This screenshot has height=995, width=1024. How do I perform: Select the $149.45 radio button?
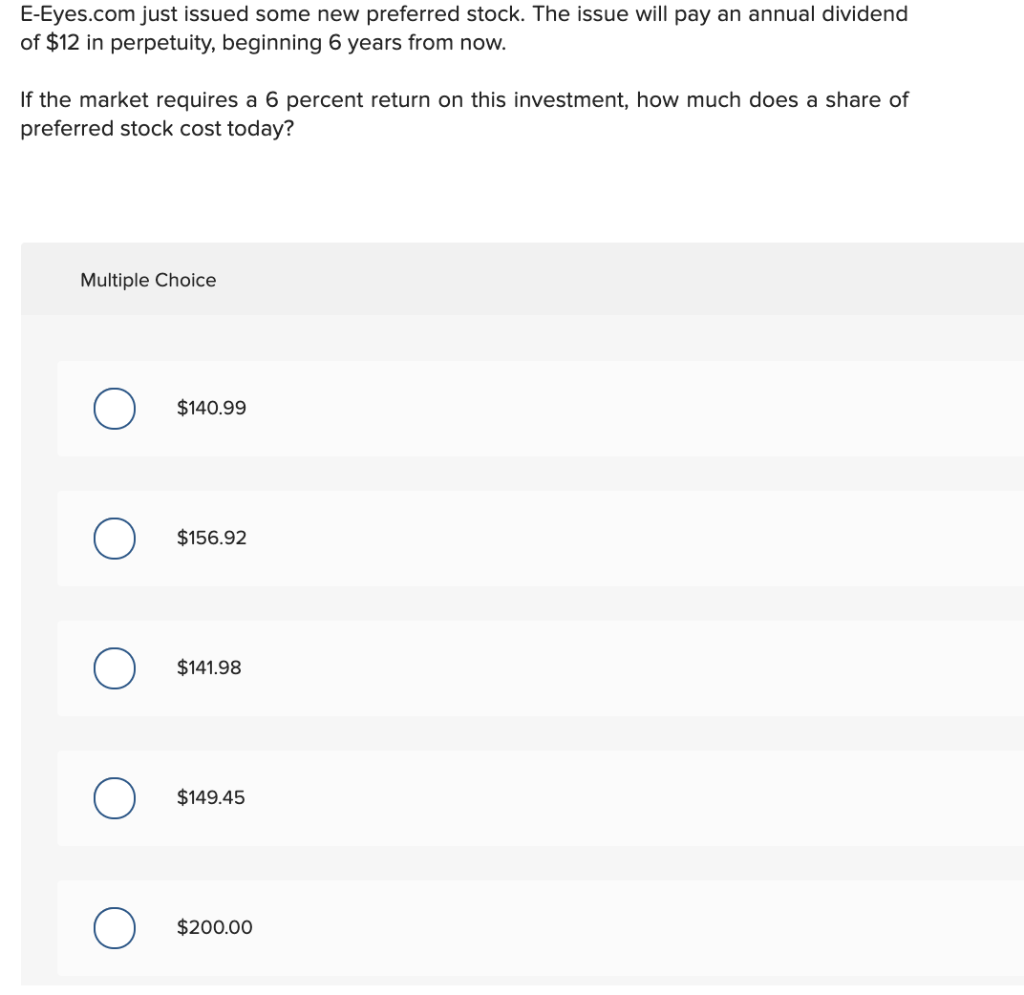pyautogui.click(x=113, y=798)
